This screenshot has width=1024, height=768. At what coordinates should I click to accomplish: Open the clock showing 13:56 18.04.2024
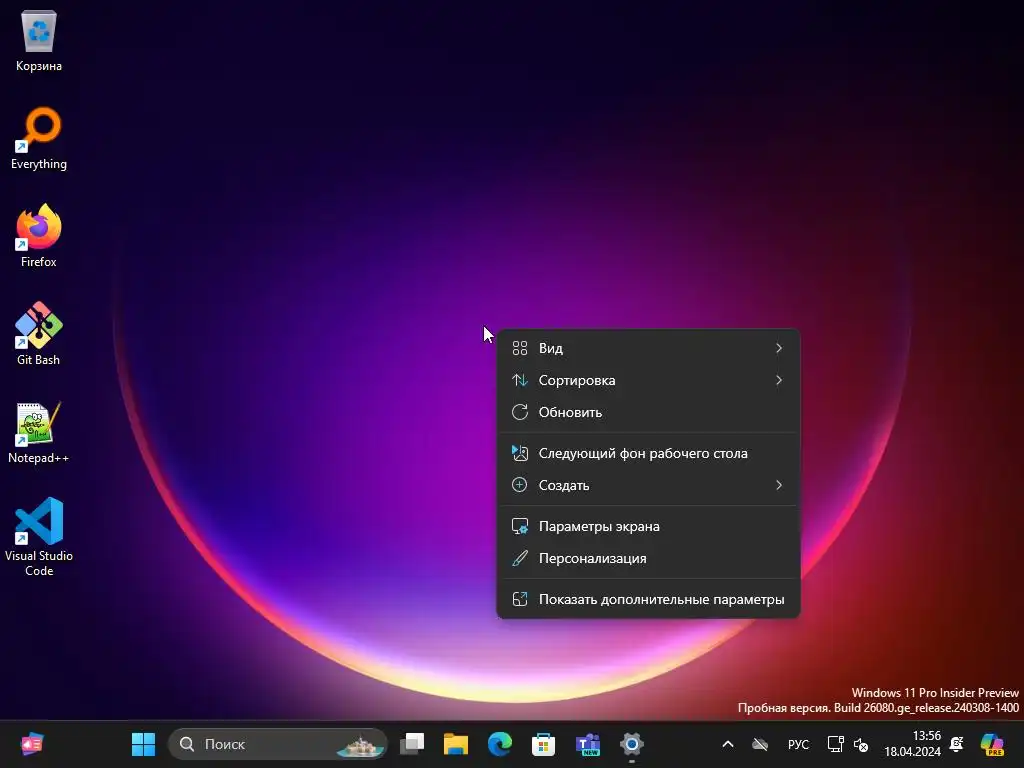pos(912,744)
